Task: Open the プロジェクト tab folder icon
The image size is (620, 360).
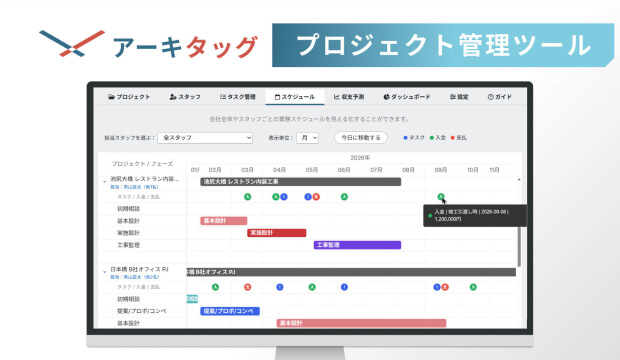Action: [111, 97]
